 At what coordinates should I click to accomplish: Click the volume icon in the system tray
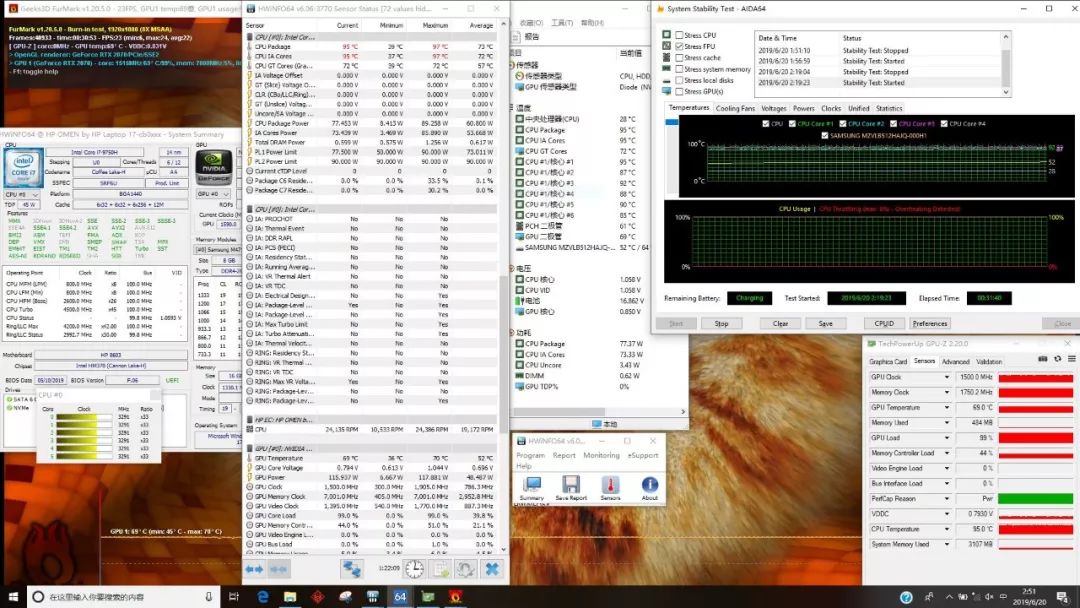[989, 597]
